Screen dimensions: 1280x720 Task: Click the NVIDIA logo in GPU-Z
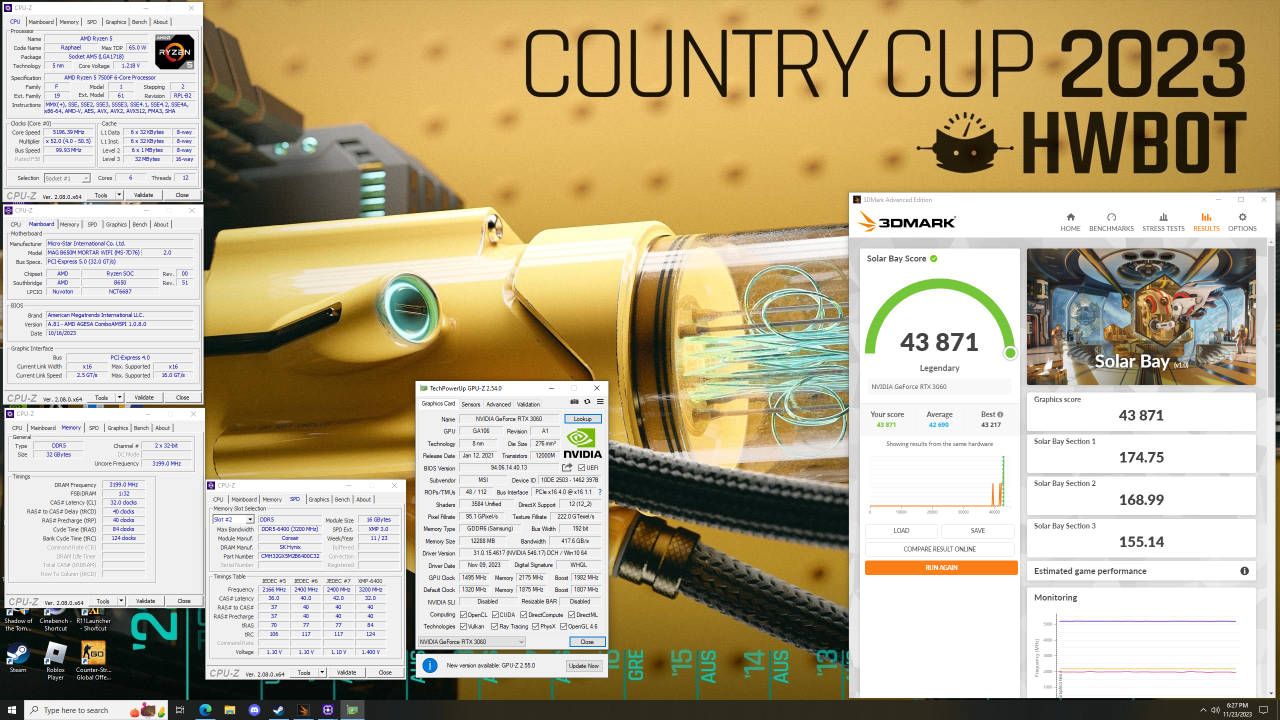[583, 441]
